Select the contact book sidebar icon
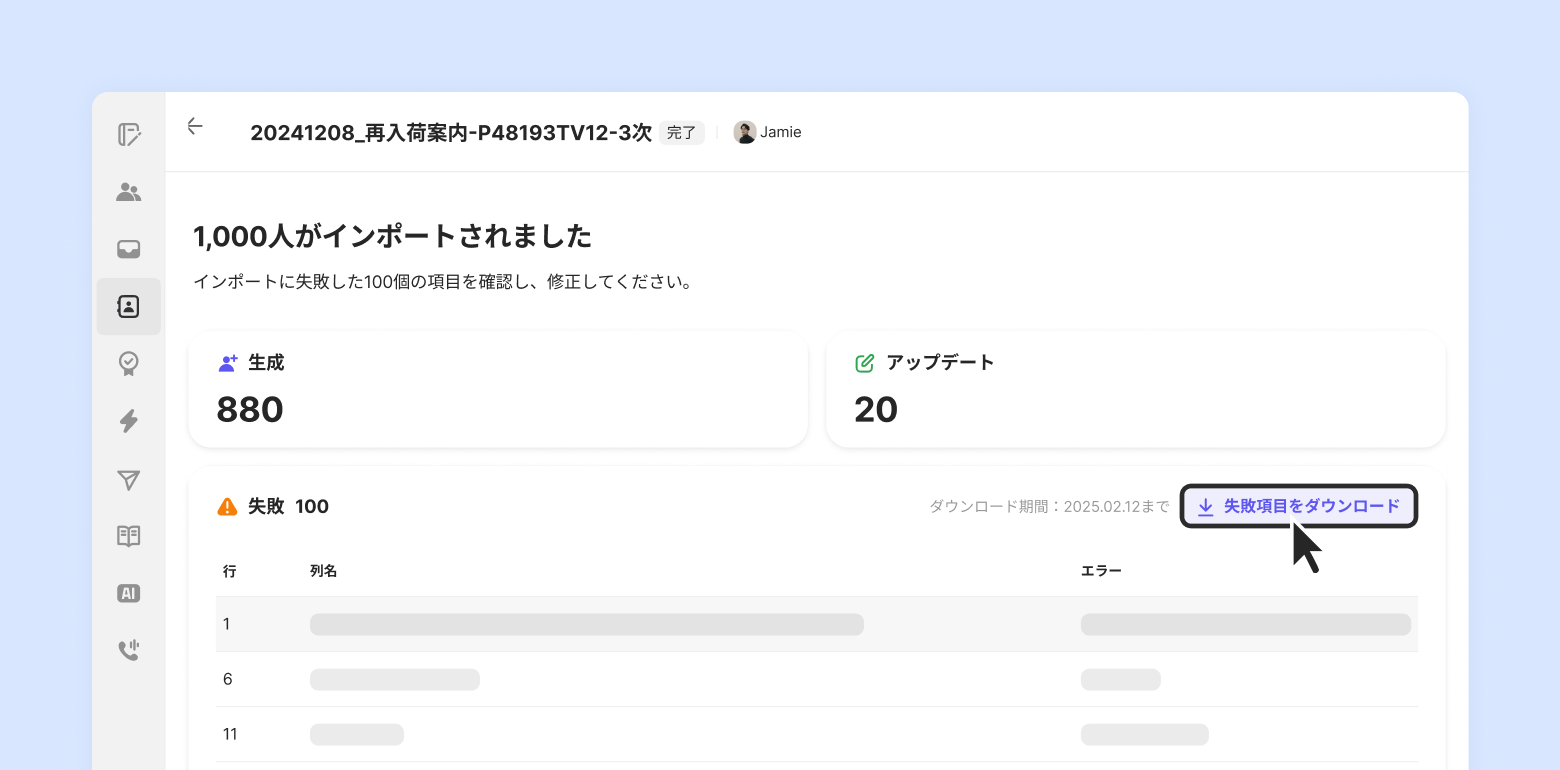The width and height of the screenshot is (1560, 770). pyautogui.click(x=129, y=306)
